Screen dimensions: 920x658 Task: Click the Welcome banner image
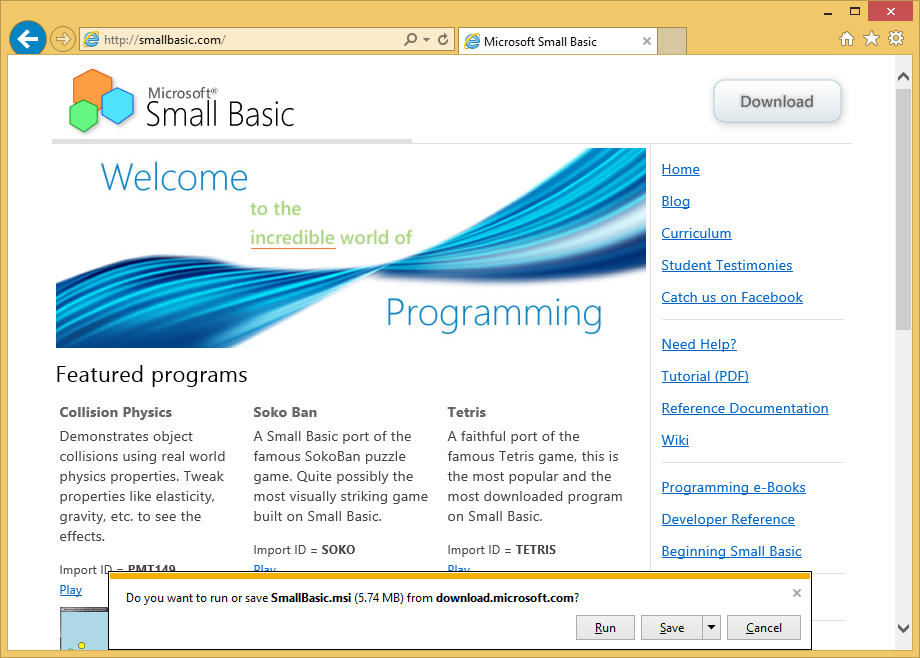[x=351, y=248]
